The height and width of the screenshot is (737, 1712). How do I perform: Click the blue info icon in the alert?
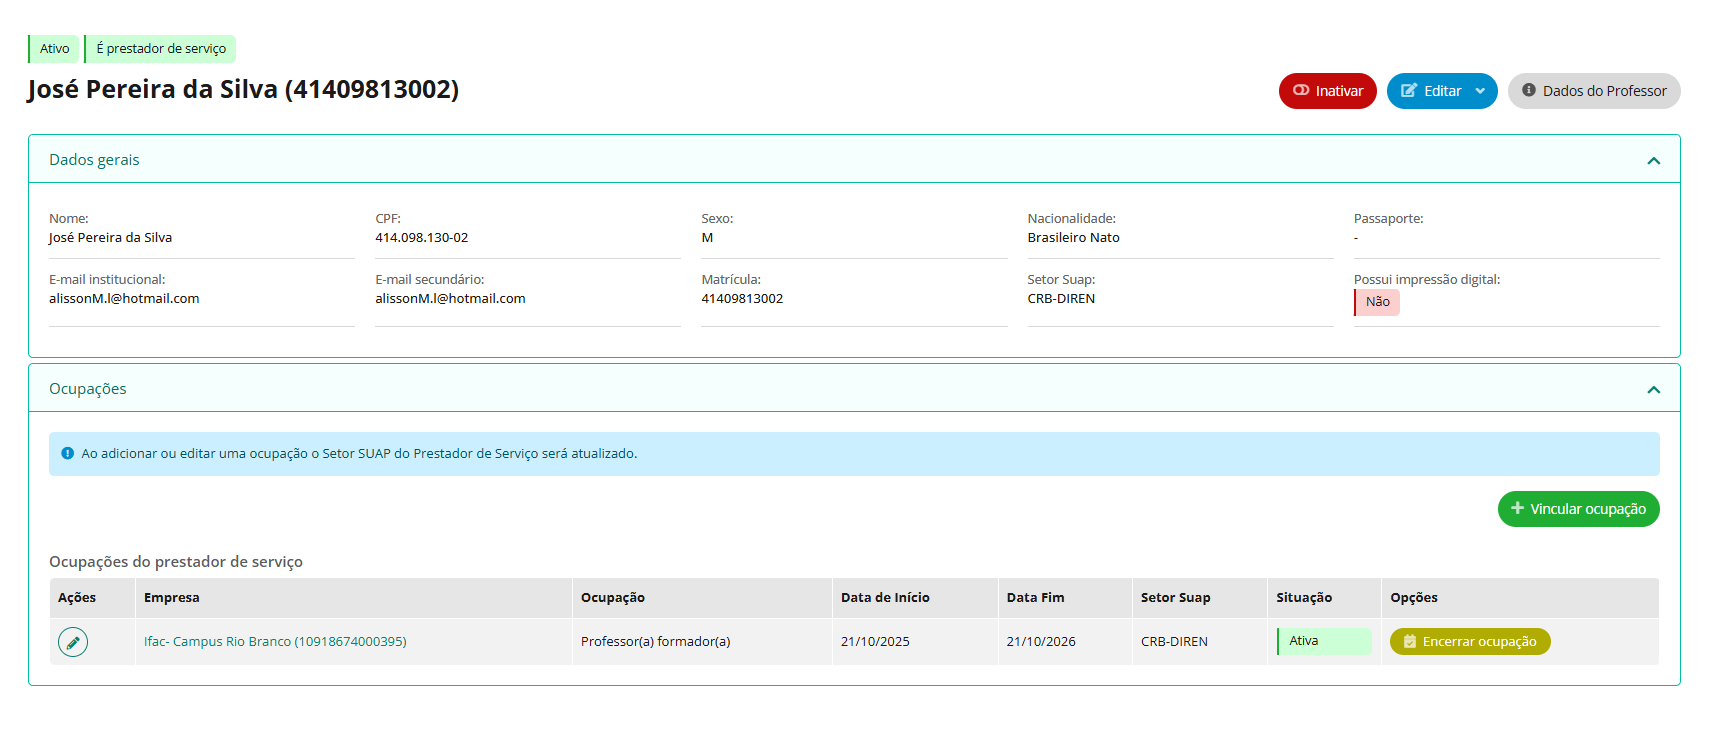[68, 453]
